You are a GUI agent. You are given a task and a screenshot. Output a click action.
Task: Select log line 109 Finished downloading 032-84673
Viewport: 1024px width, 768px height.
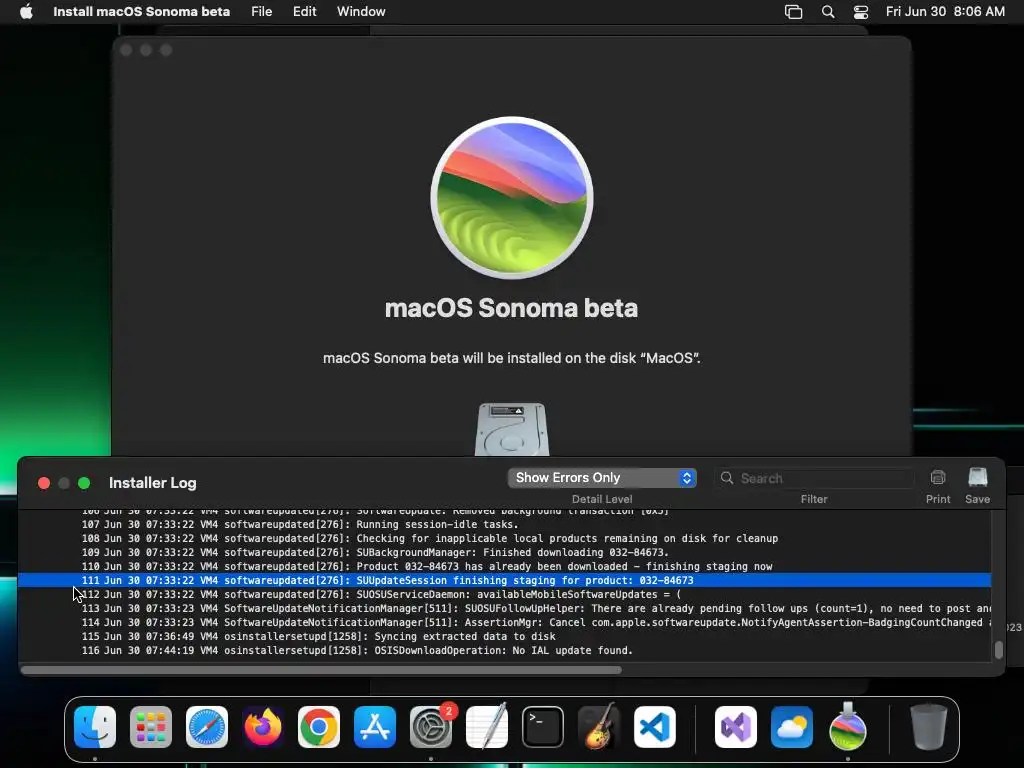[504, 552]
